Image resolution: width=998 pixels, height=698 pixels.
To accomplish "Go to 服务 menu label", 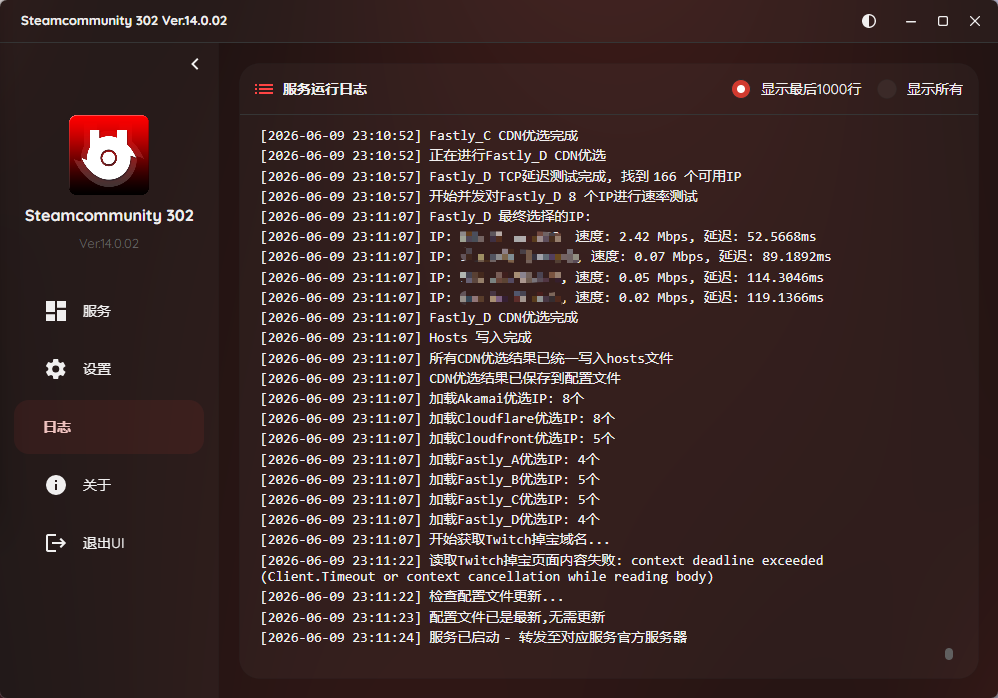I will [x=97, y=311].
